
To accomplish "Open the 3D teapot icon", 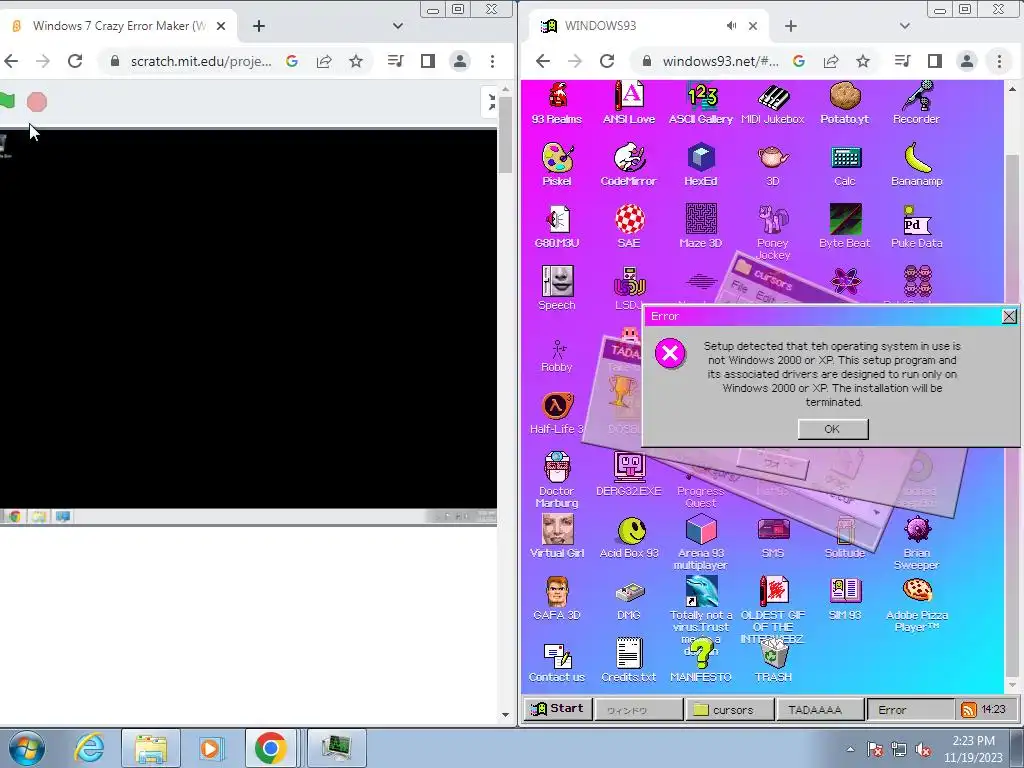I will pyautogui.click(x=773, y=165).
